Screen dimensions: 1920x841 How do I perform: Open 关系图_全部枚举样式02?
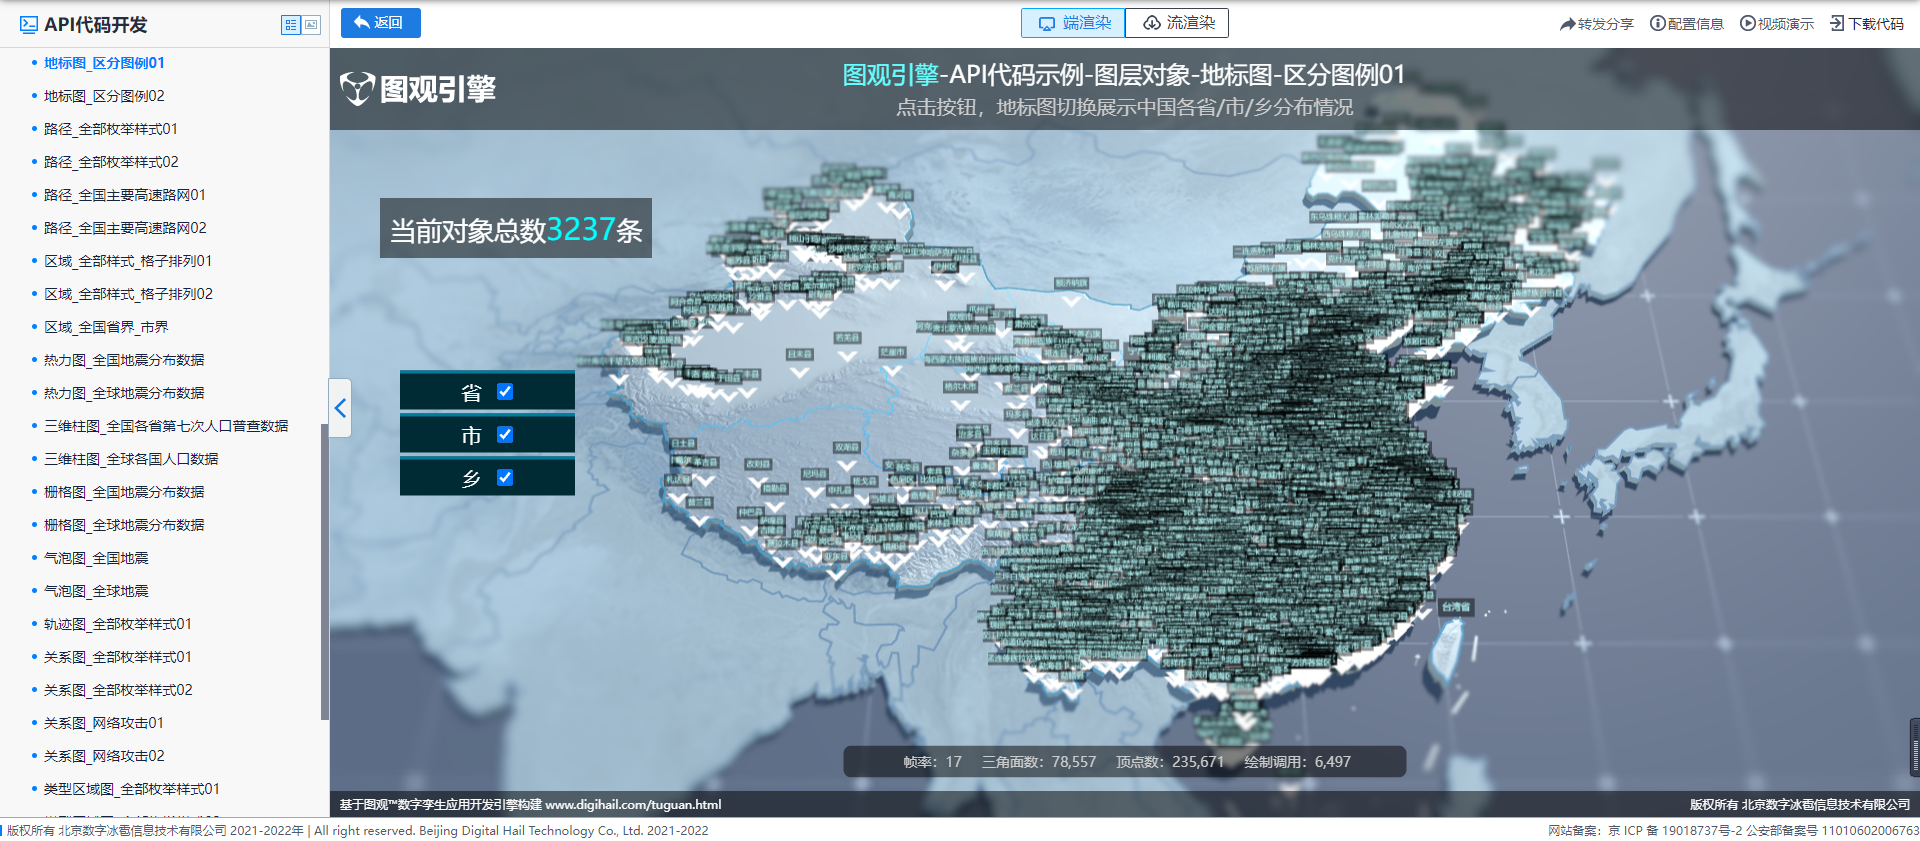pyautogui.click(x=118, y=690)
